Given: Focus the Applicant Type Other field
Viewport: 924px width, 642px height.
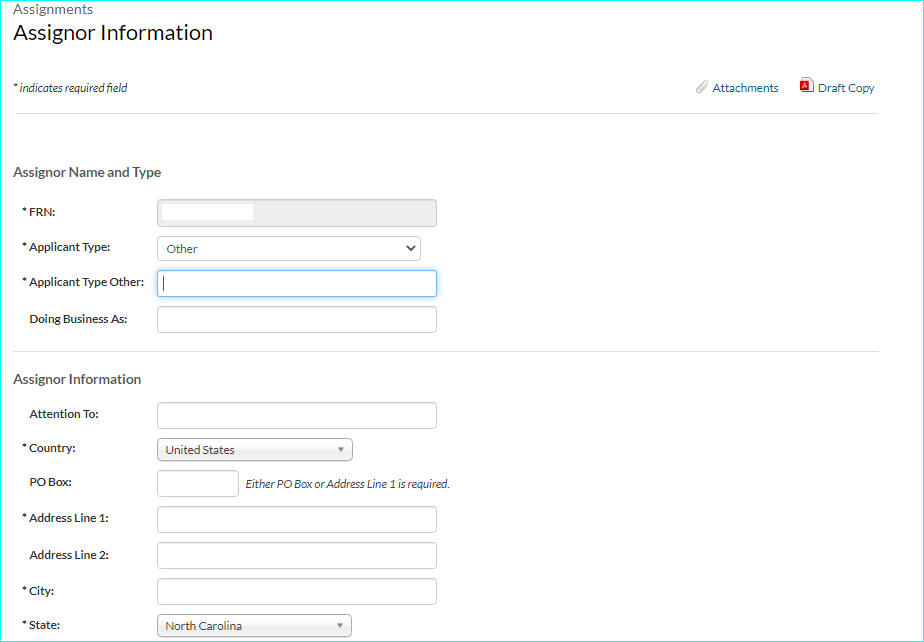Looking at the screenshot, I should [296, 283].
